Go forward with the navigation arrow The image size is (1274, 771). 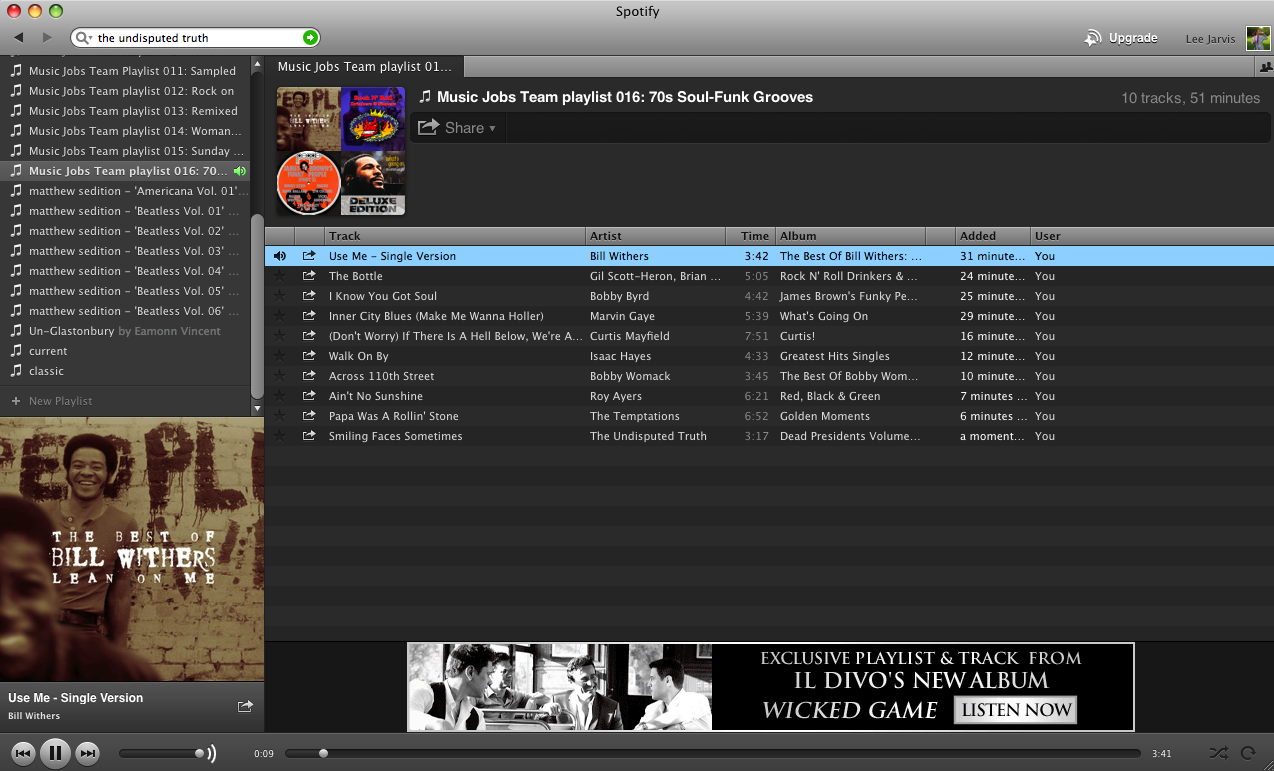(x=47, y=37)
